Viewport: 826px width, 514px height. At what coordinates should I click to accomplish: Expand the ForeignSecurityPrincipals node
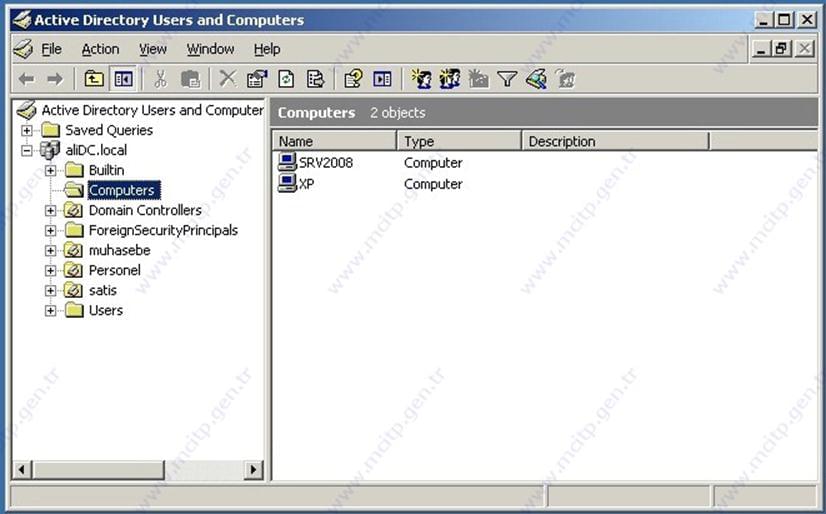[50, 231]
